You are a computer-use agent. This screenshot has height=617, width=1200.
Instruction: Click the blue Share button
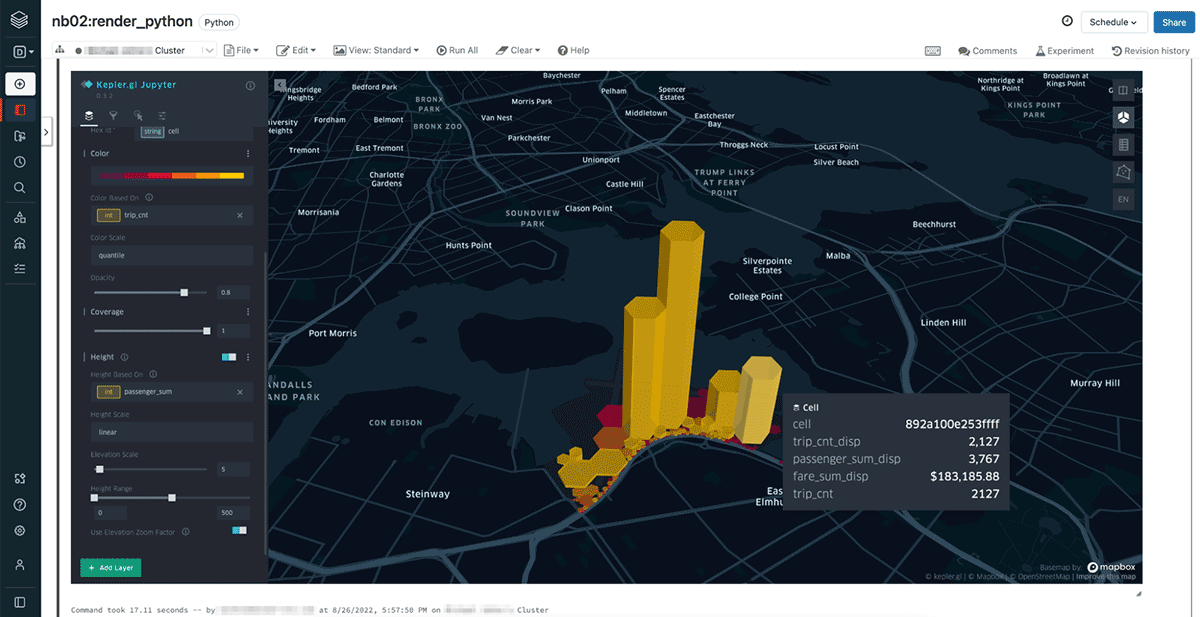pyautogui.click(x=1173, y=22)
